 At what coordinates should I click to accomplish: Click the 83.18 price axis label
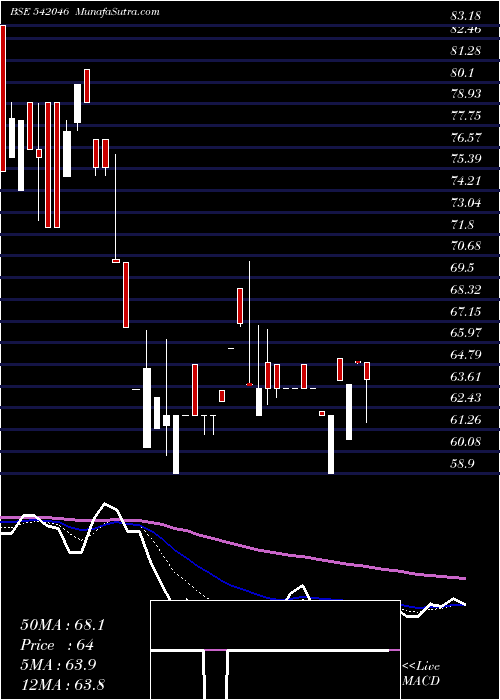click(466, 16)
